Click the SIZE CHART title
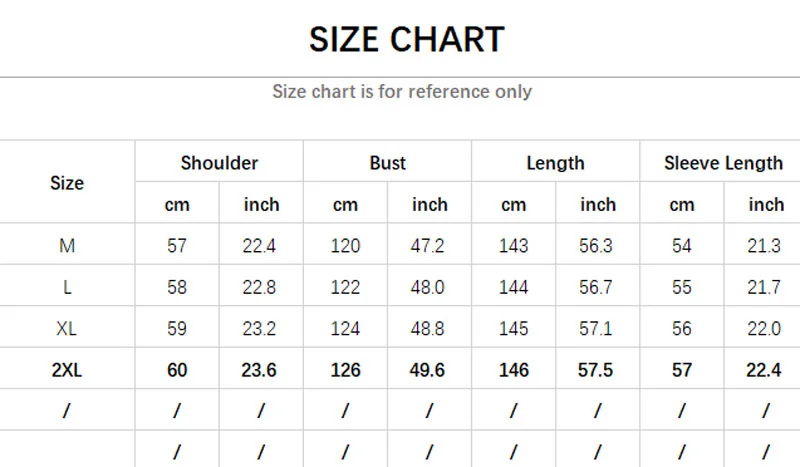Screen dimensions: 800x467 click(406, 40)
